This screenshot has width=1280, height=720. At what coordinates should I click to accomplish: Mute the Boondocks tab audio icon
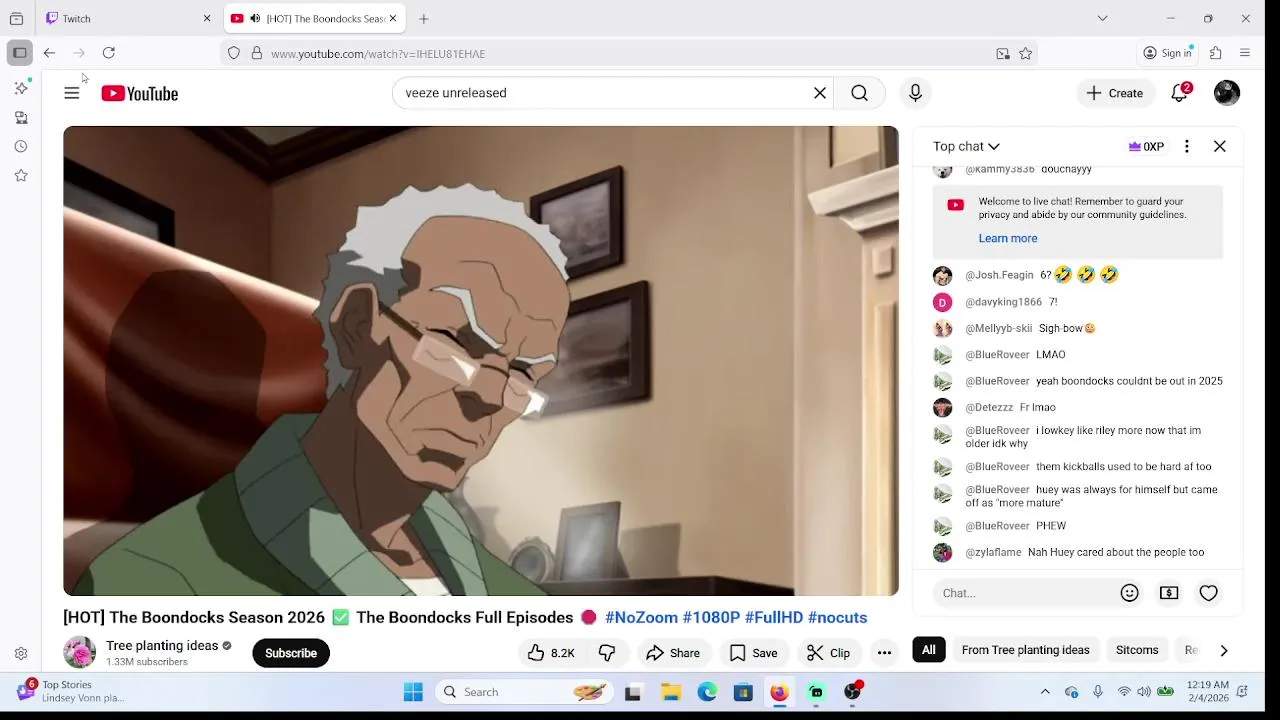click(255, 18)
